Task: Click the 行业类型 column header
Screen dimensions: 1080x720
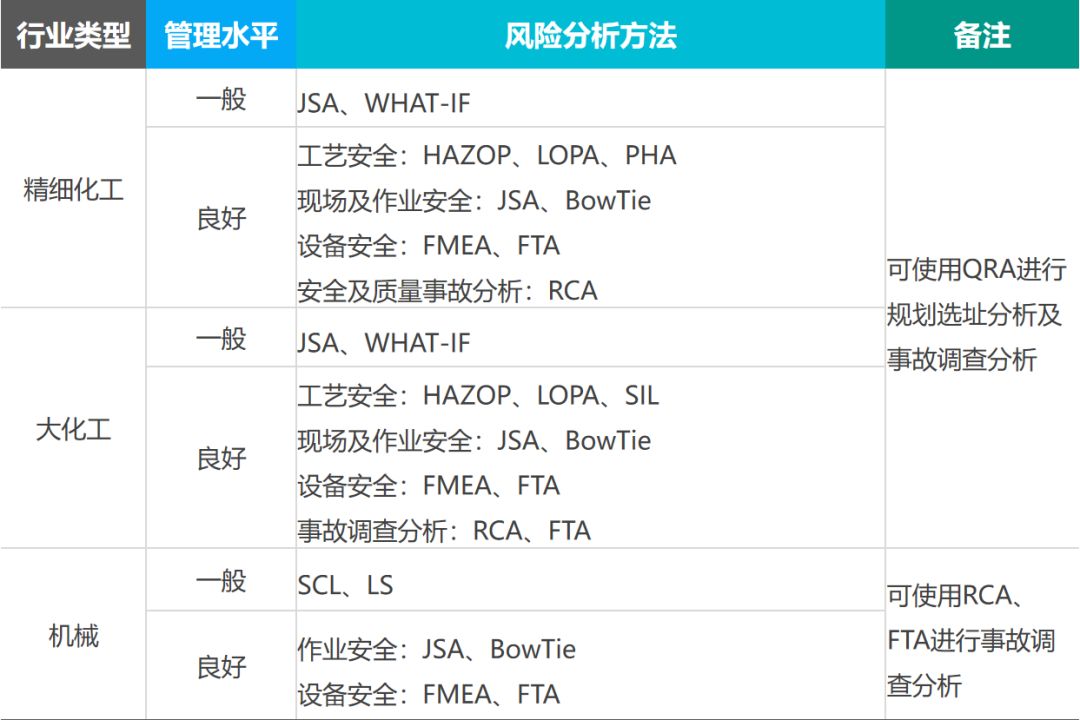Action: coord(73,36)
